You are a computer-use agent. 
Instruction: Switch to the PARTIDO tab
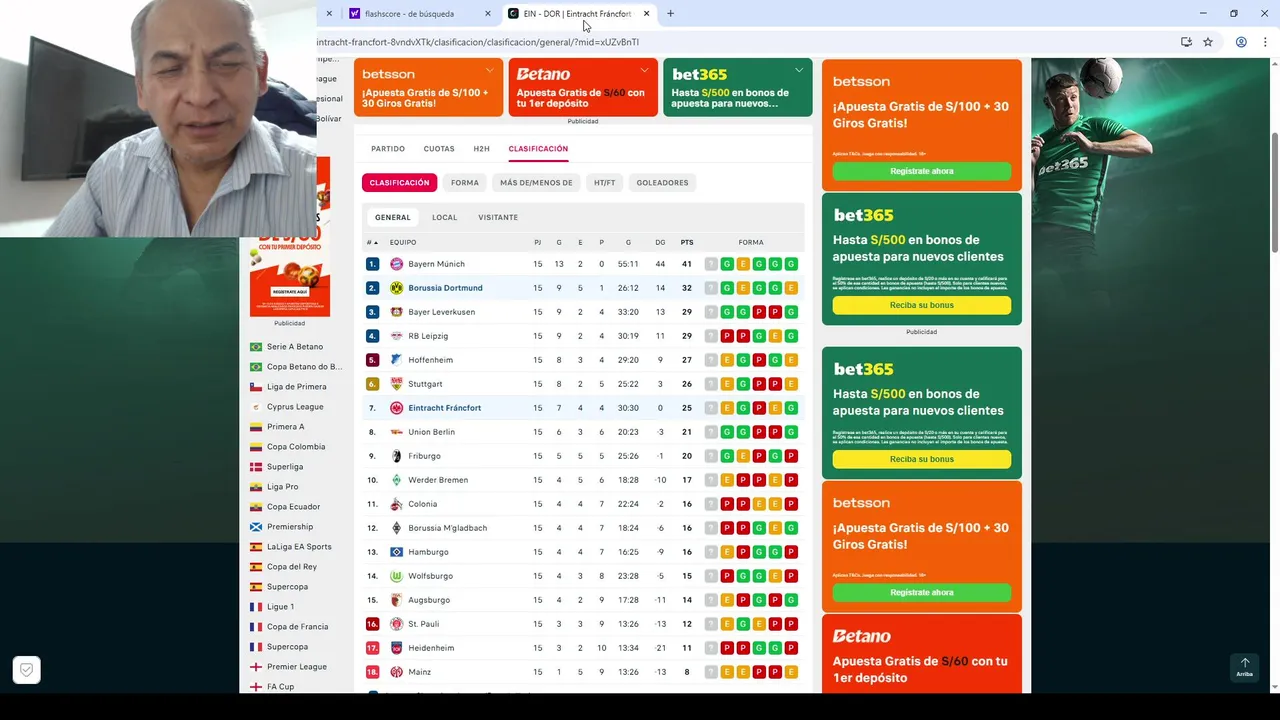click(x=388, y=149)
